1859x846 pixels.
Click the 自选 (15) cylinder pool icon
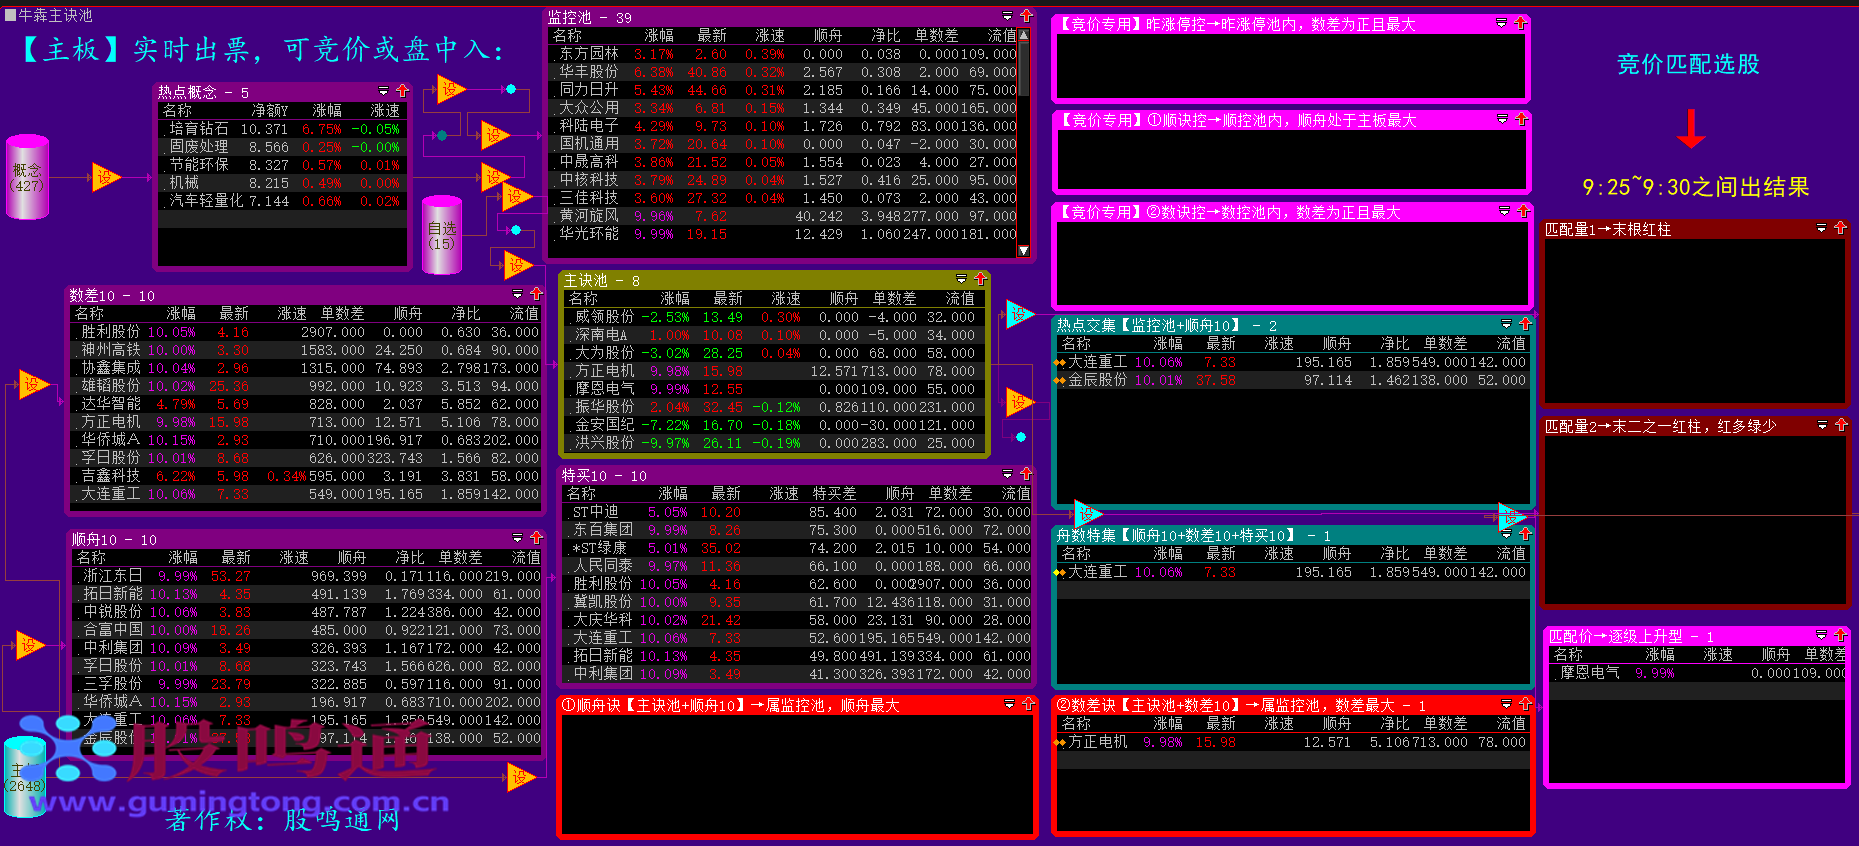[441, 236]
